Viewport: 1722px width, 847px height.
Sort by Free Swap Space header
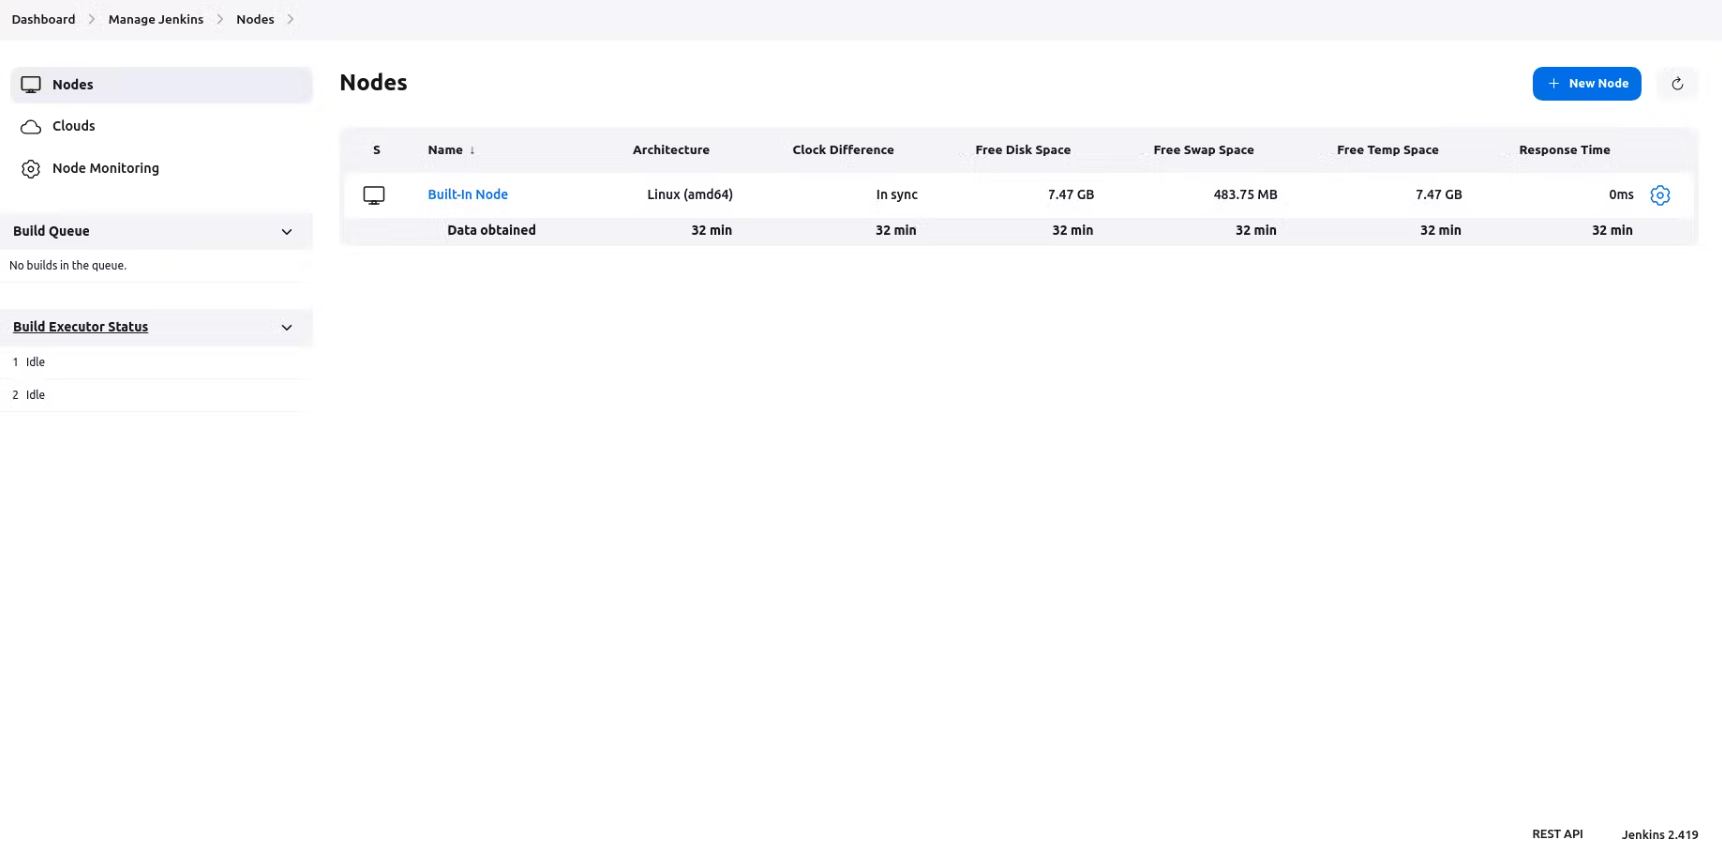point(1203,150)
